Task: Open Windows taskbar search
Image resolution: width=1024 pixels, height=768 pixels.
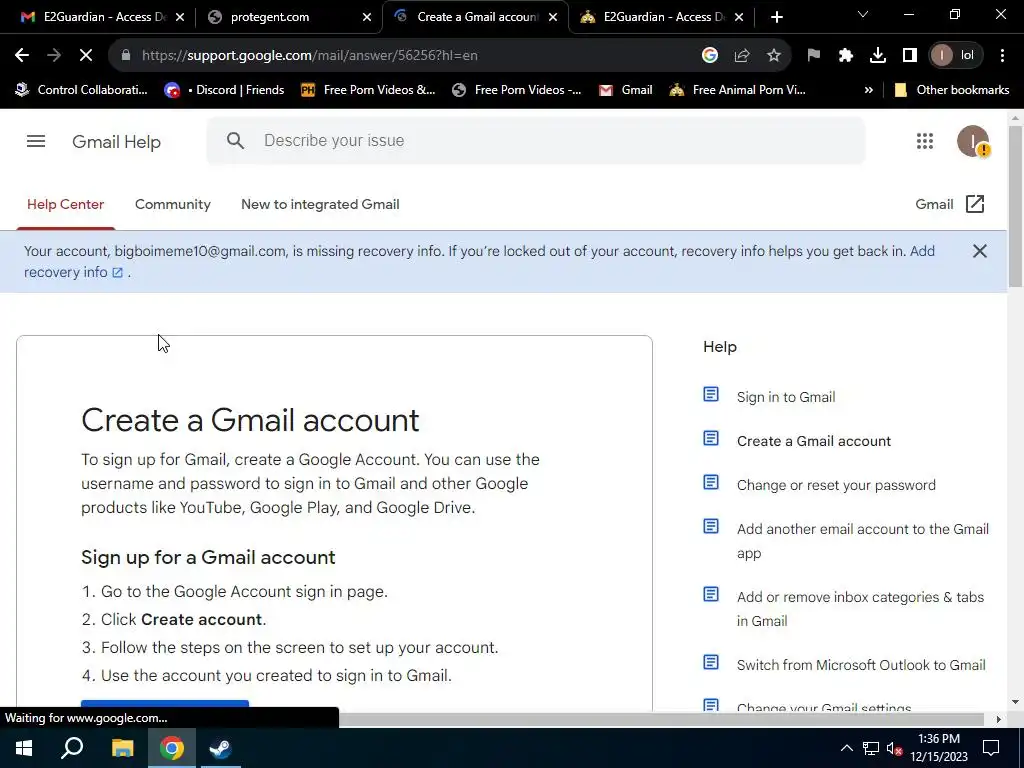Action: 72,748
